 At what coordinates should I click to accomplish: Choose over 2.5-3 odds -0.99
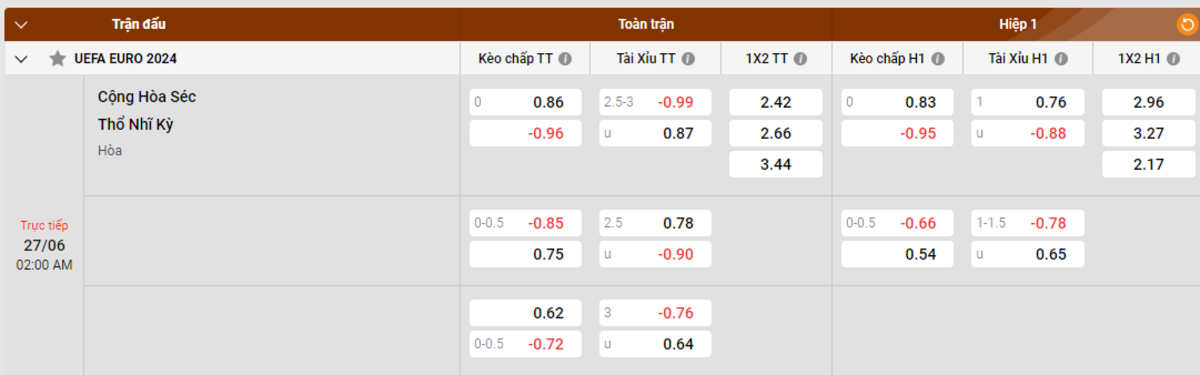coord(656,102)
